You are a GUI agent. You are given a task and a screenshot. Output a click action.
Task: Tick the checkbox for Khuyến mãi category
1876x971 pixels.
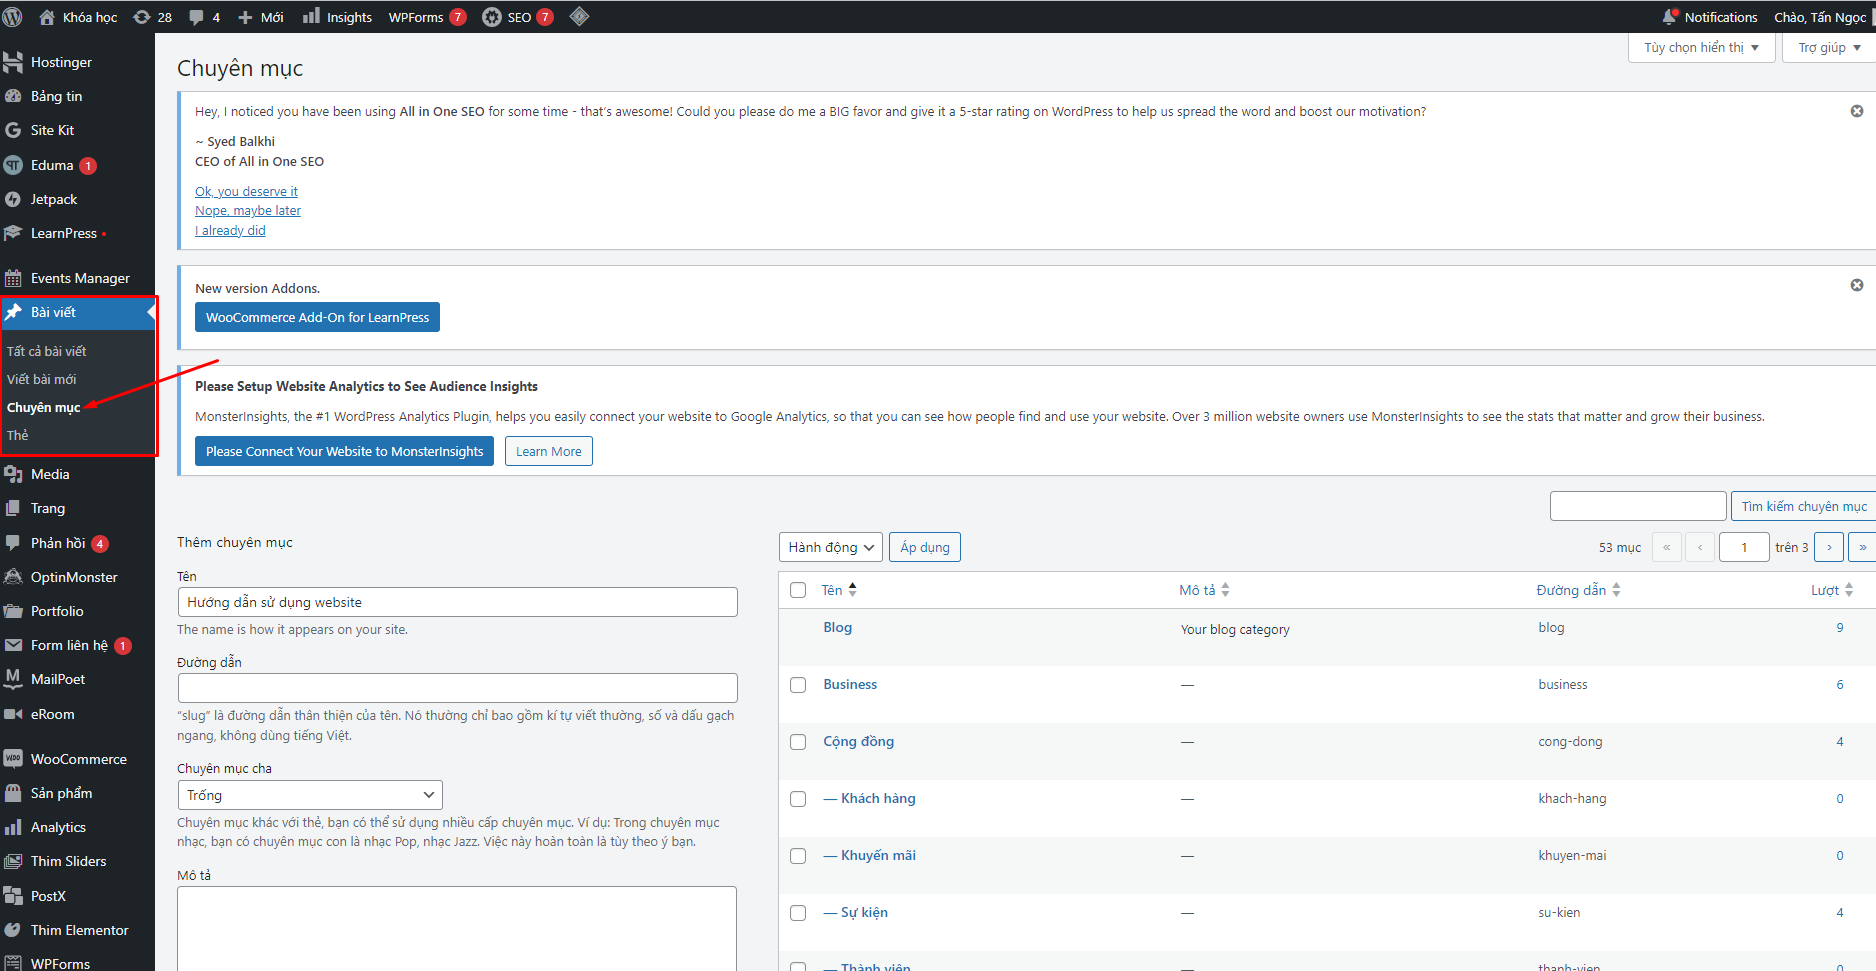[x=798, y=856]
